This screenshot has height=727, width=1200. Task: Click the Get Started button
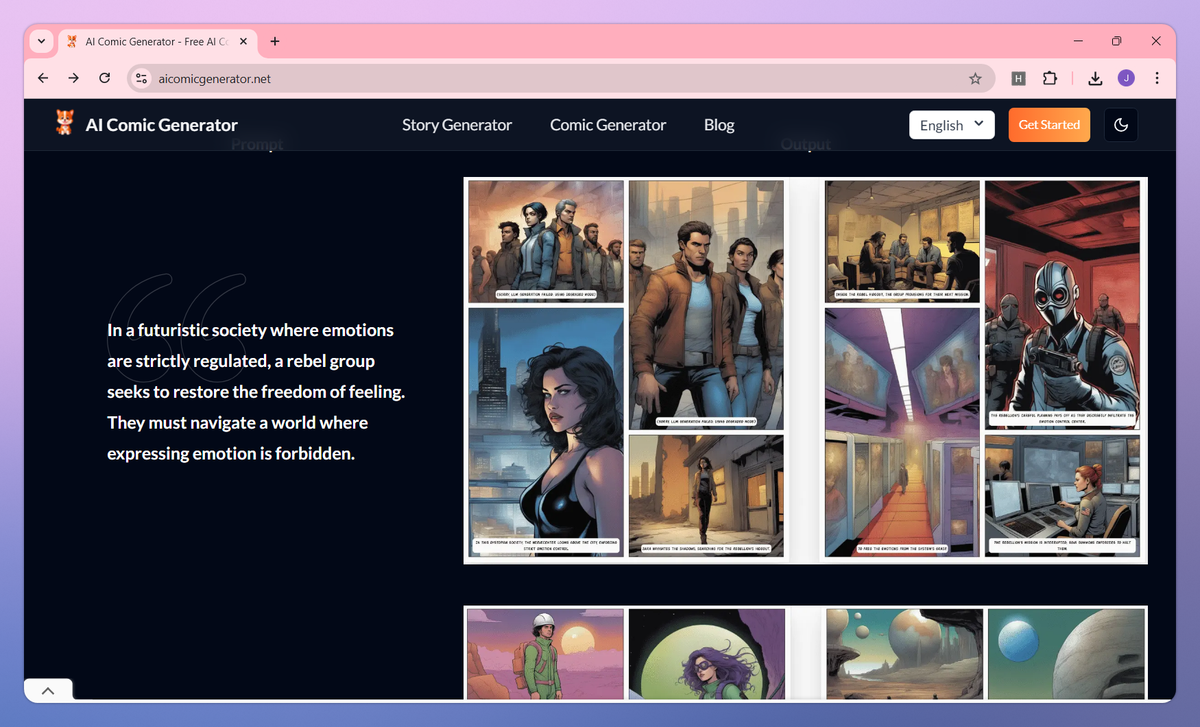pos(1049,124)
